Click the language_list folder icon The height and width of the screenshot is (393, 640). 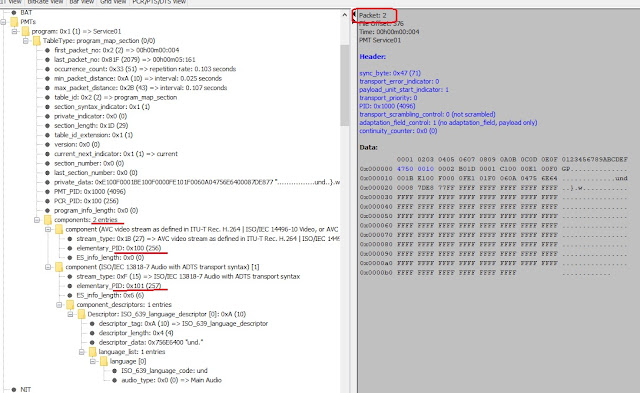pos(93,352)
